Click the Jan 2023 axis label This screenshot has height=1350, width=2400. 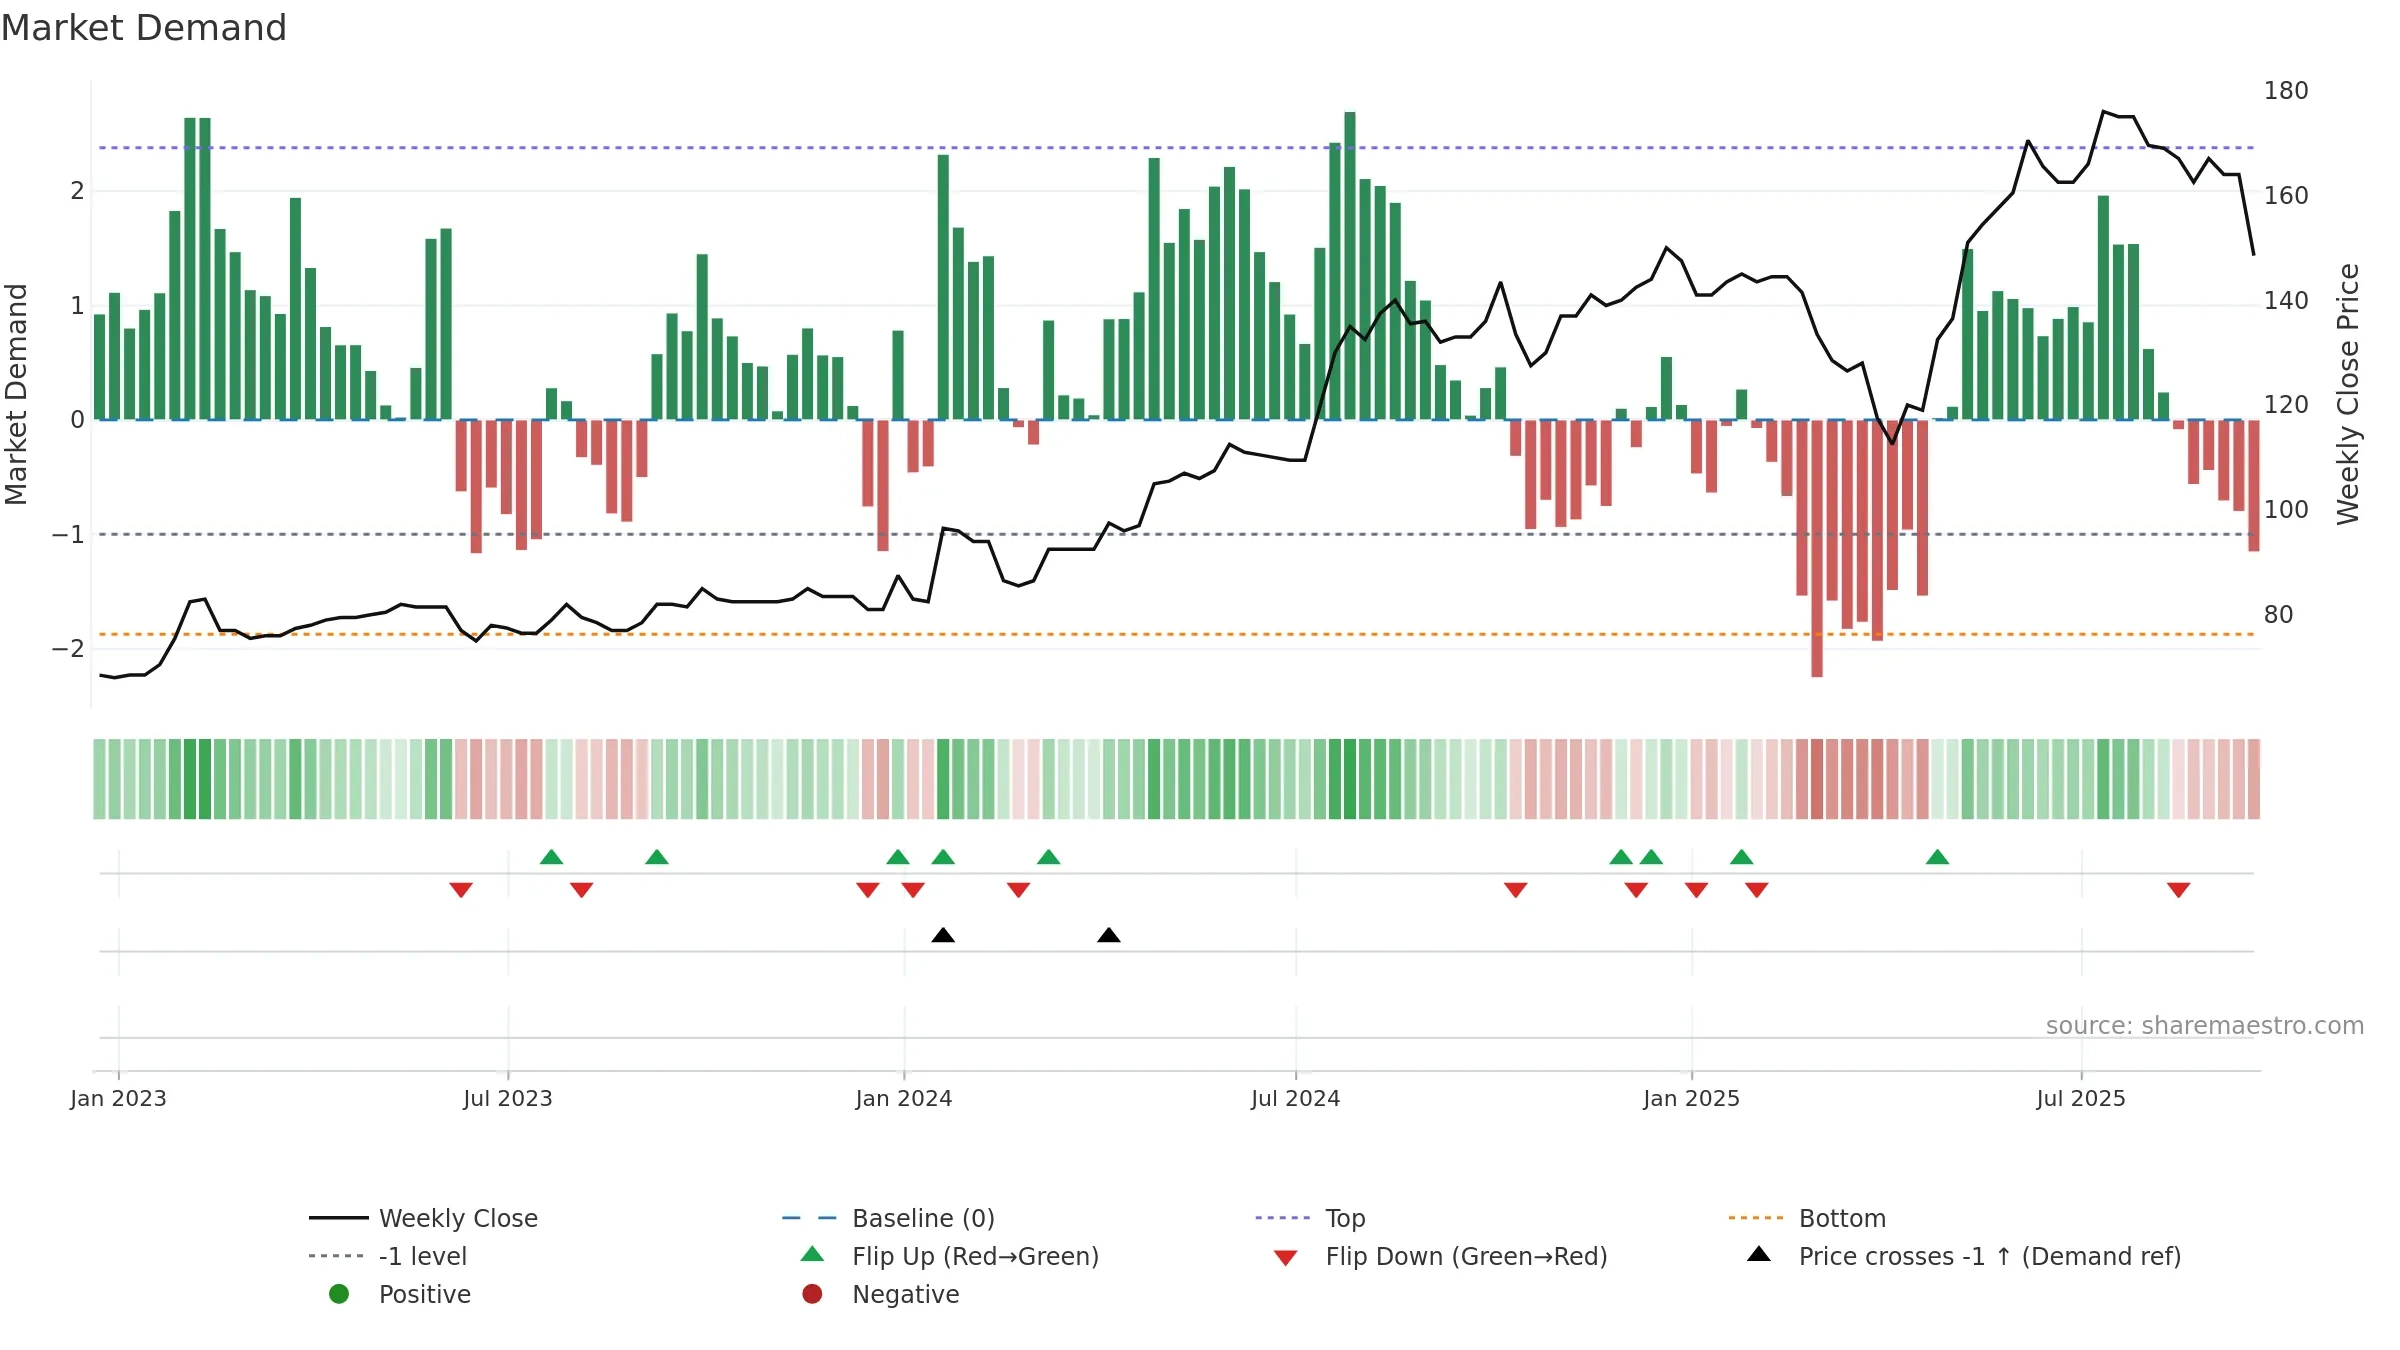tap(118, 1098)
